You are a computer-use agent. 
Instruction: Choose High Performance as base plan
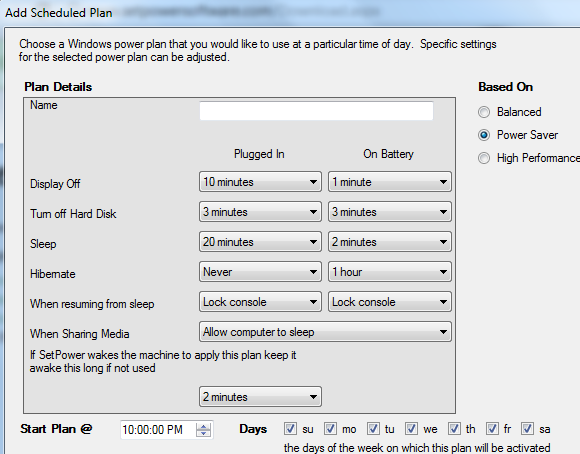(484, 158)
